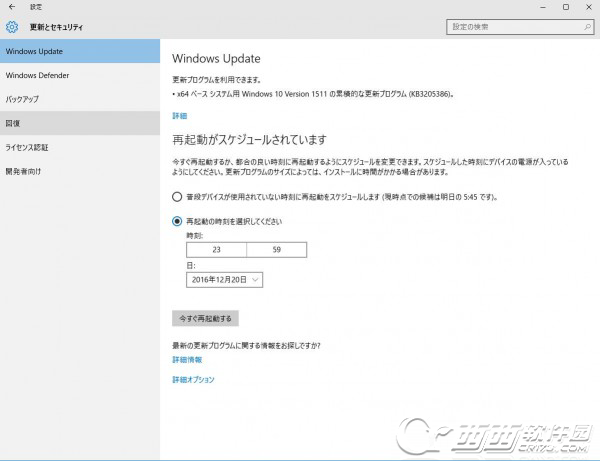Open settings home via gear icon

tap(12, 27)
